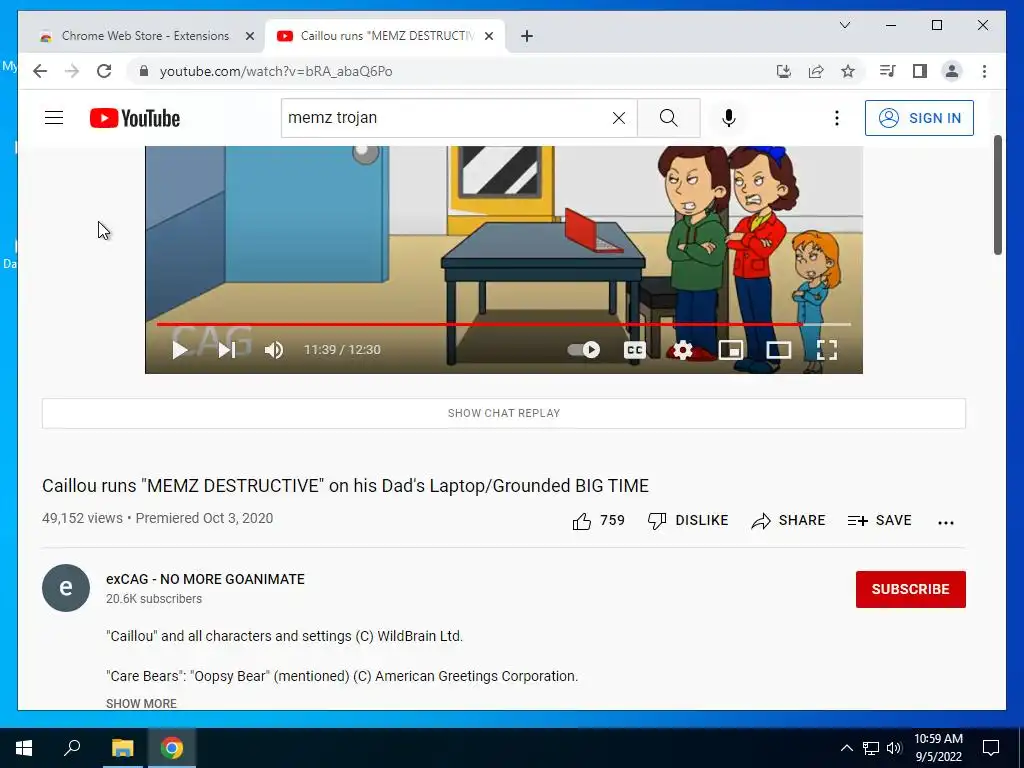This screenshot has width=1024, height=768.
Task: Click the video title text
Action: (x=345, y=486)
